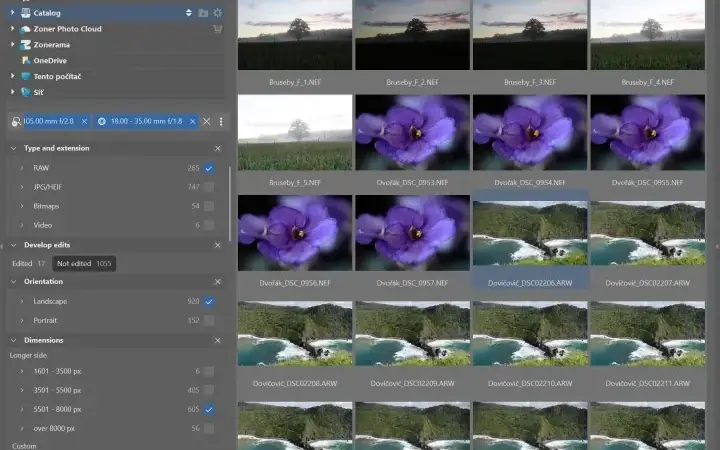720x450 pixels.
Task: Open the filter bar three-dot menu
Action: pos(221,121)
